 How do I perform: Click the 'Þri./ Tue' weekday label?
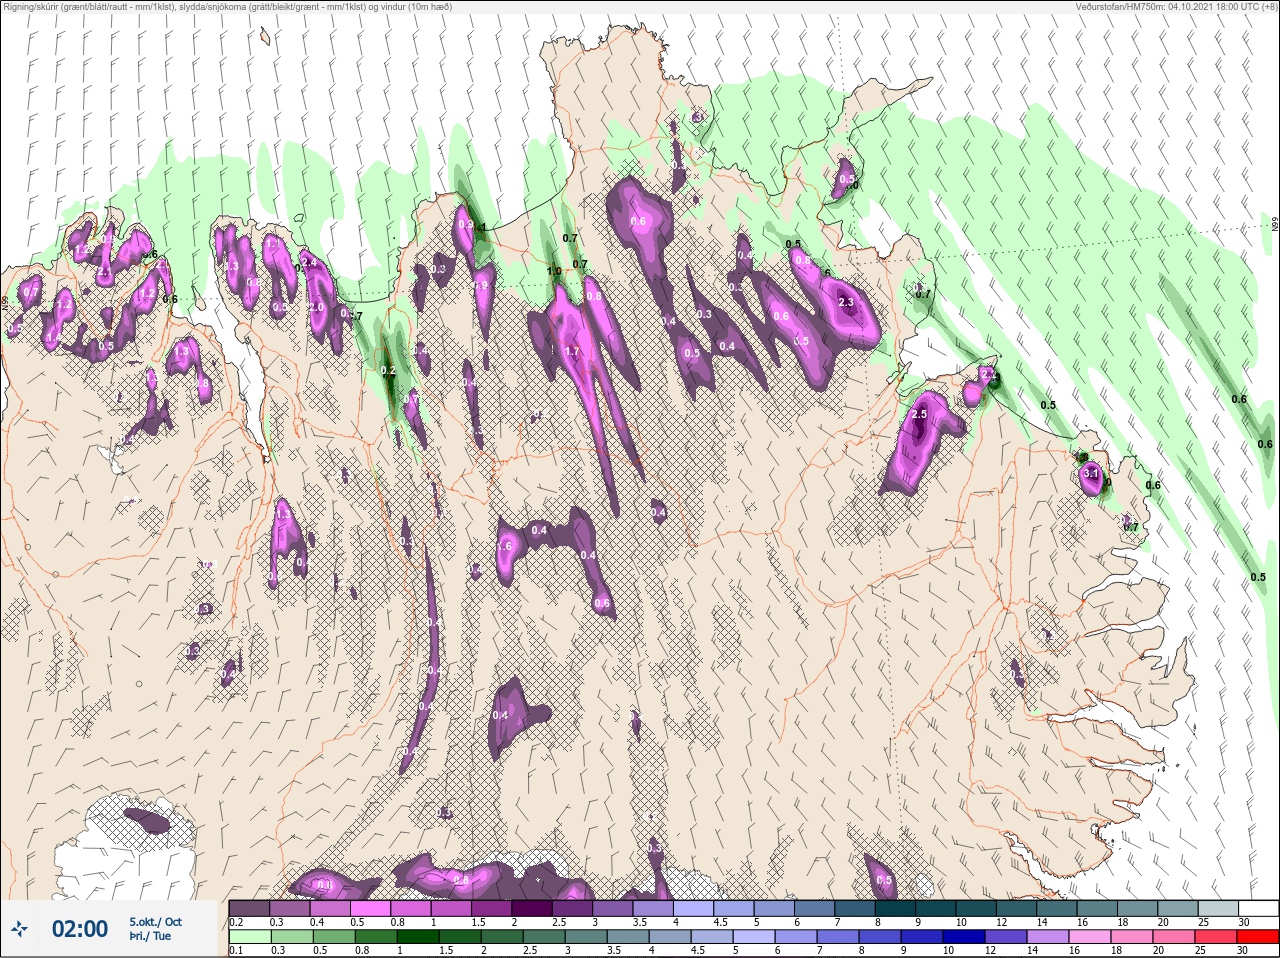tap(149, 936)
